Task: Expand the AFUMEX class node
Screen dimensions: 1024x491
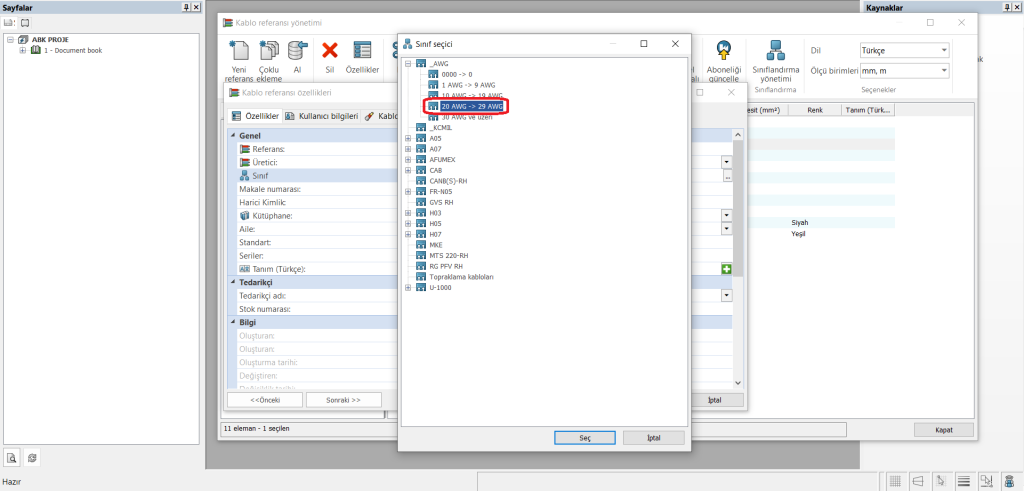Action: coord(408,160)
